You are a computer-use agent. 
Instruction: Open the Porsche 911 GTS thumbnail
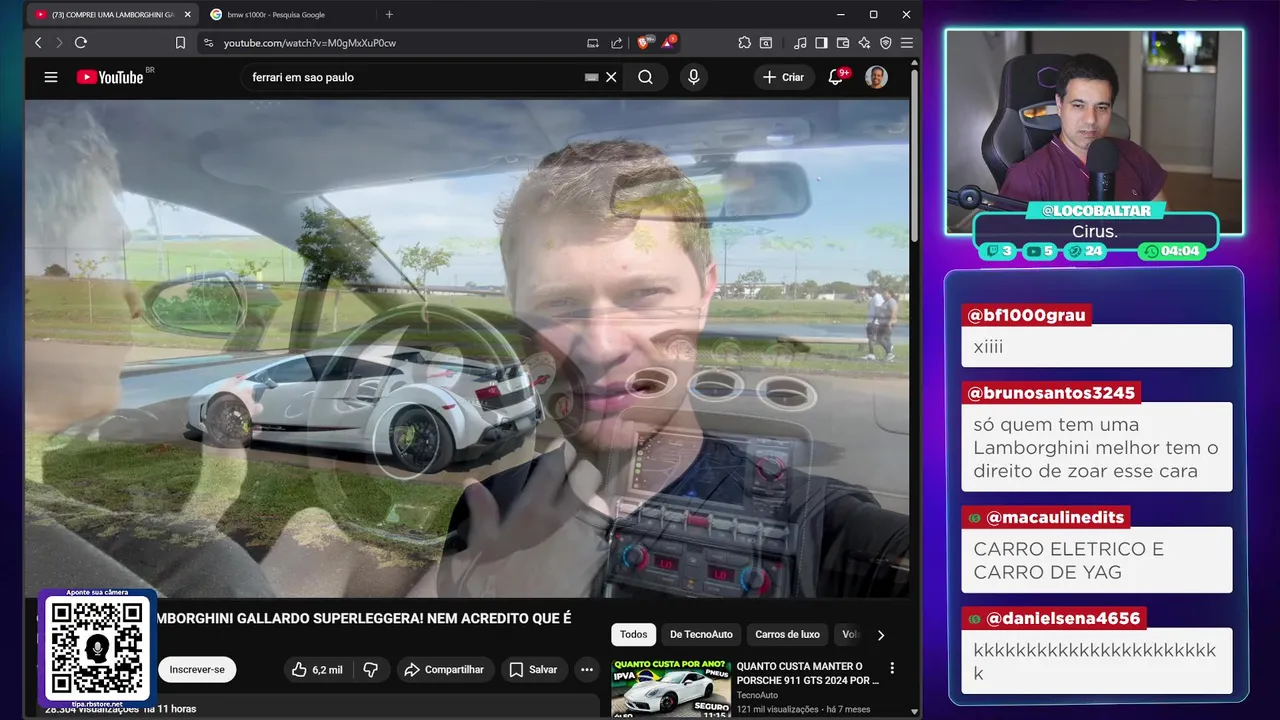coord(671,689)
